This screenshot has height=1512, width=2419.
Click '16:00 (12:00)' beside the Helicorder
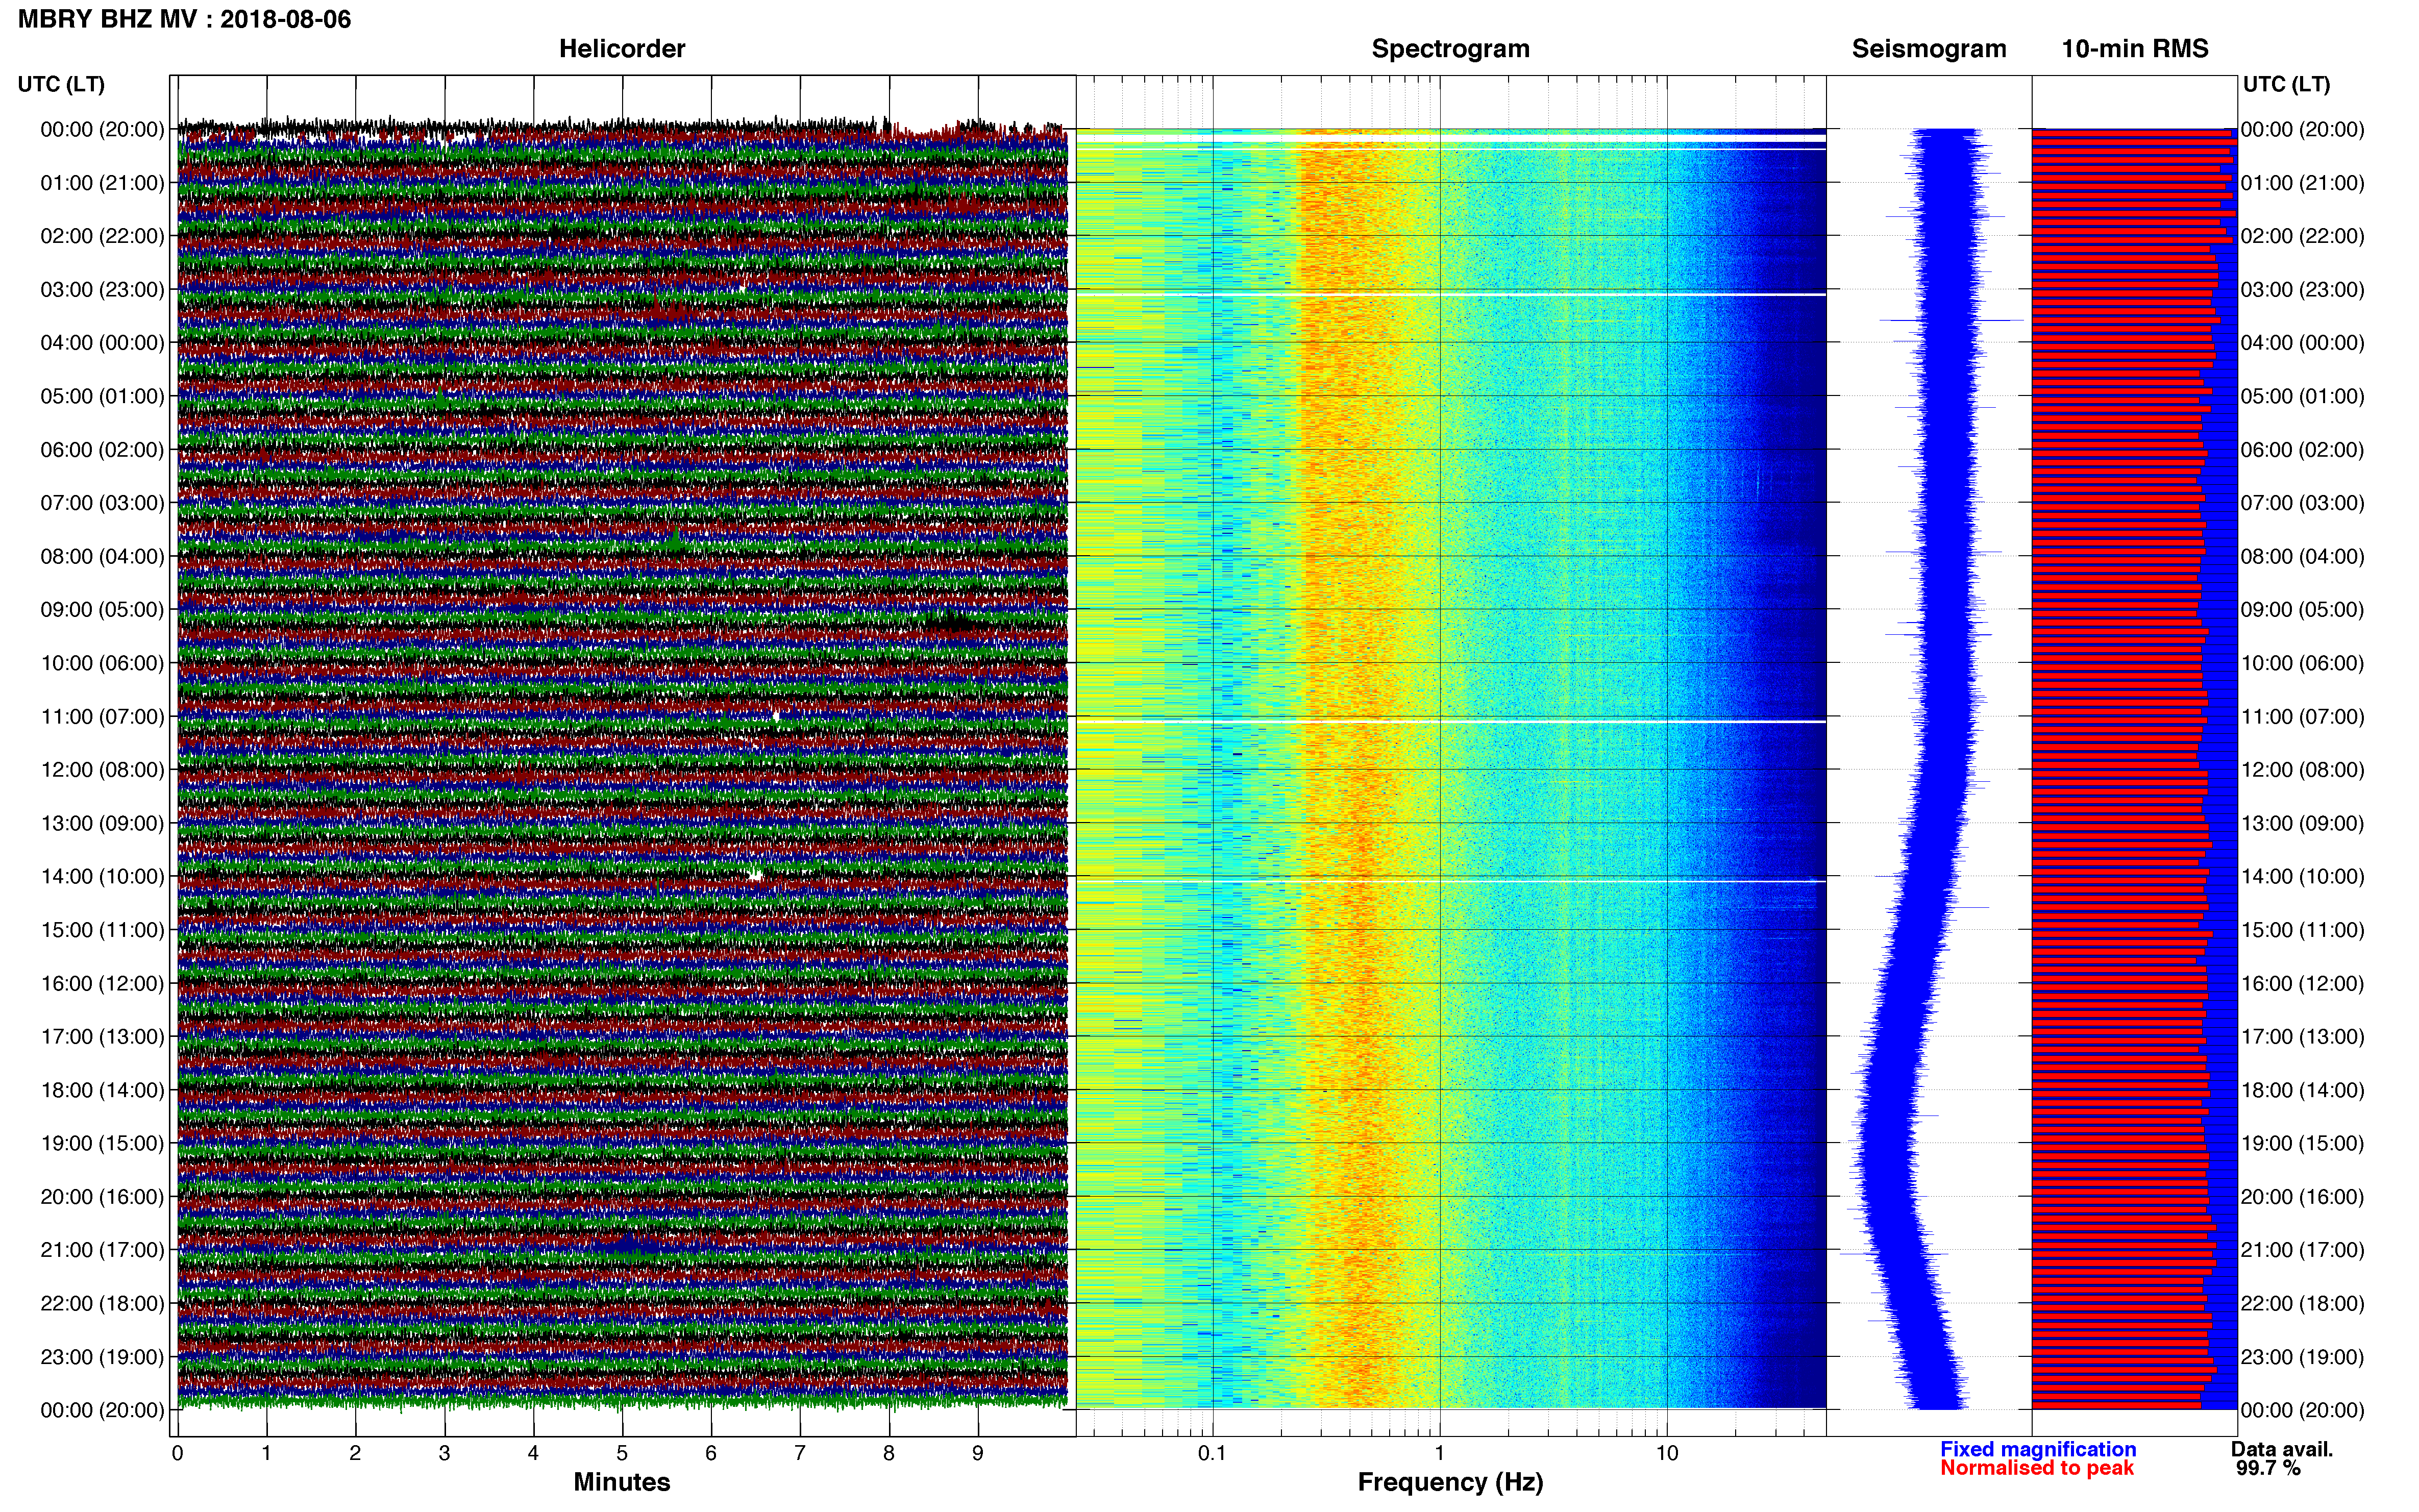coord(102,983)
